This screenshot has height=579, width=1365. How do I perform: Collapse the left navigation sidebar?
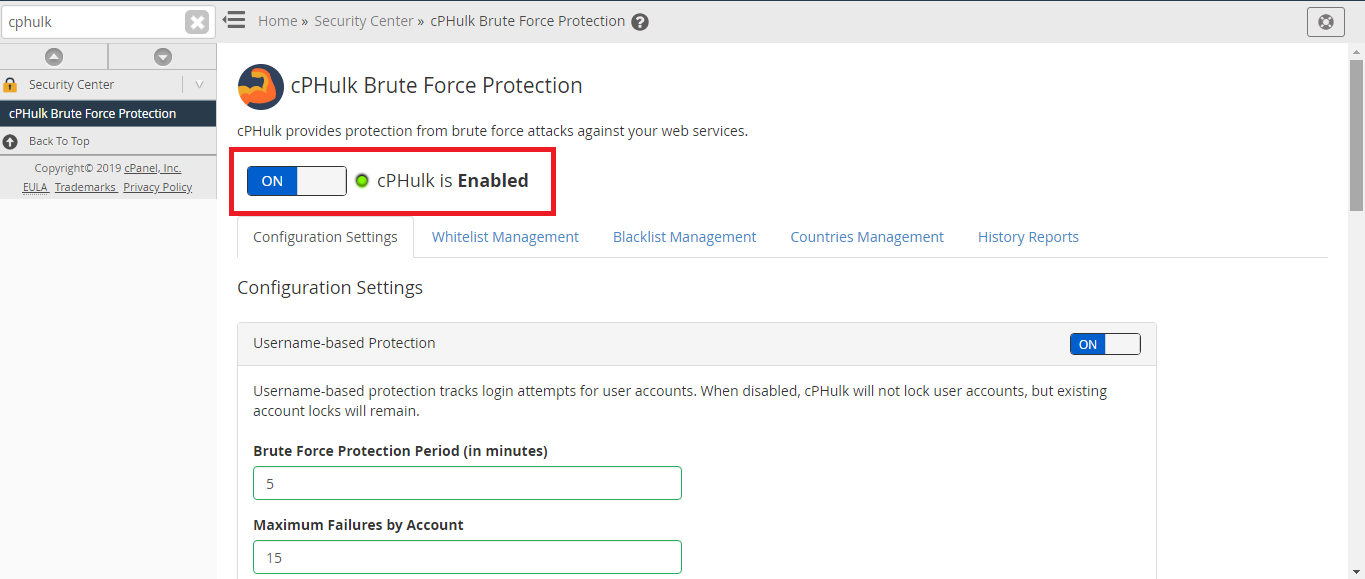235,20
